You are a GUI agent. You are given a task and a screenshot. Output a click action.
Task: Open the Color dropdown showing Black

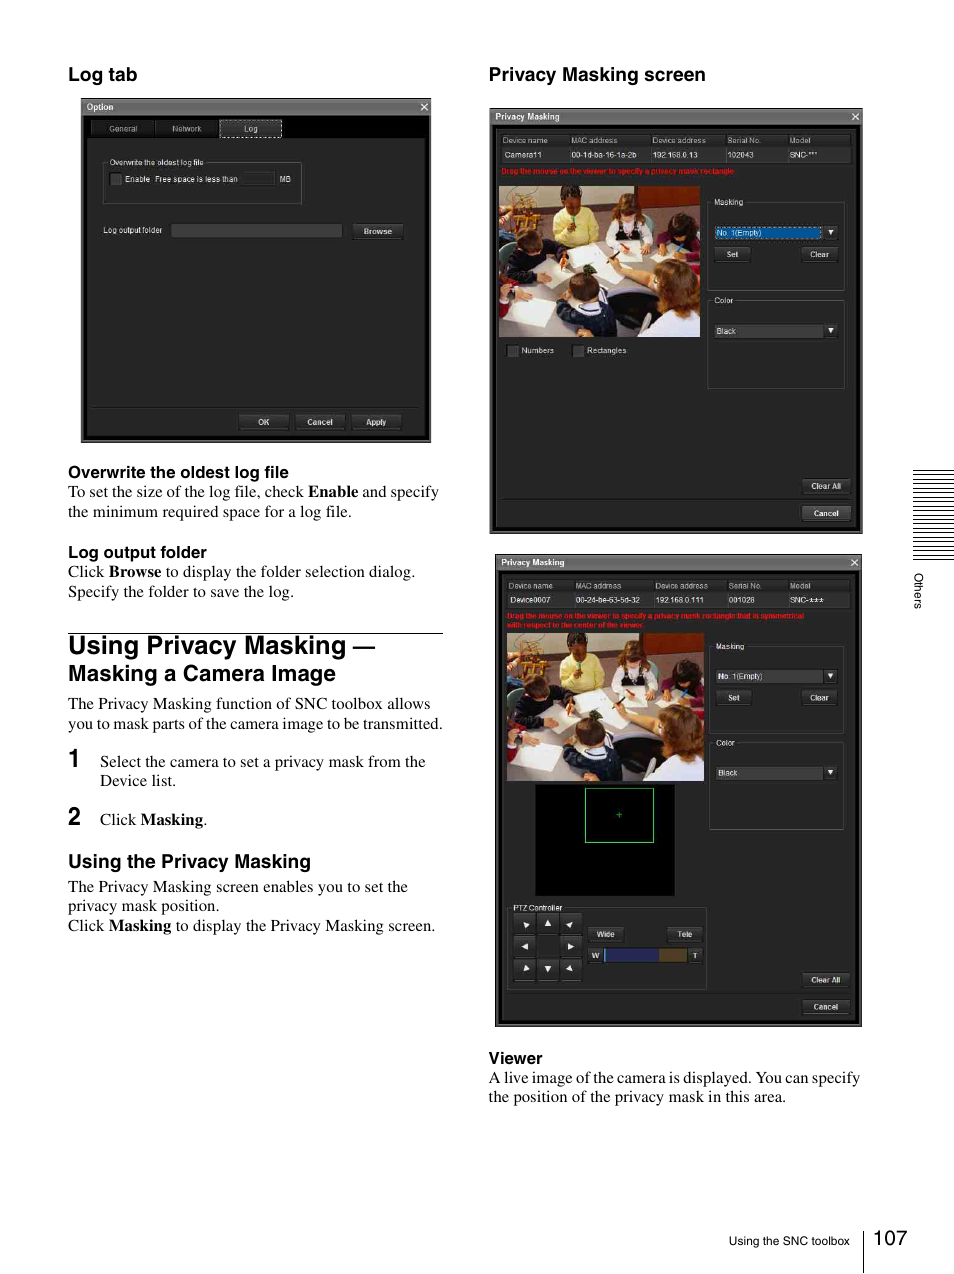(x=830, y=330)
